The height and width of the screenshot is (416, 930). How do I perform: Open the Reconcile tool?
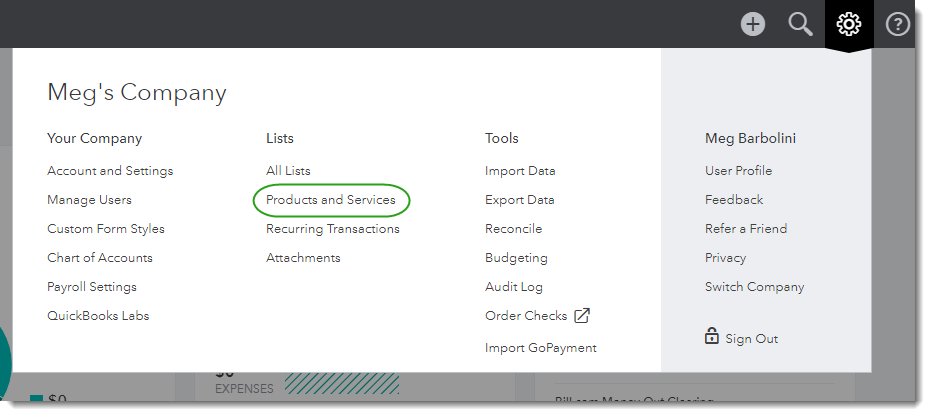514,229
